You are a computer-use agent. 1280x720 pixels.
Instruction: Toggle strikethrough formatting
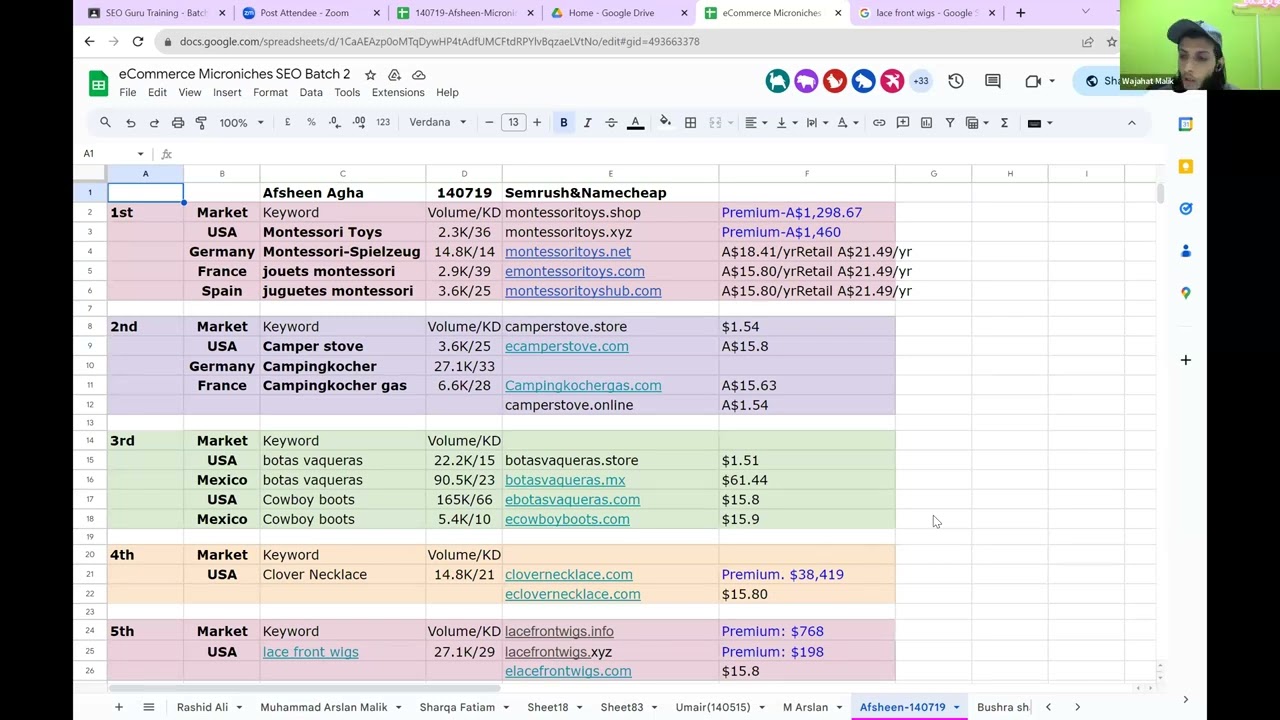click(611, 123)
